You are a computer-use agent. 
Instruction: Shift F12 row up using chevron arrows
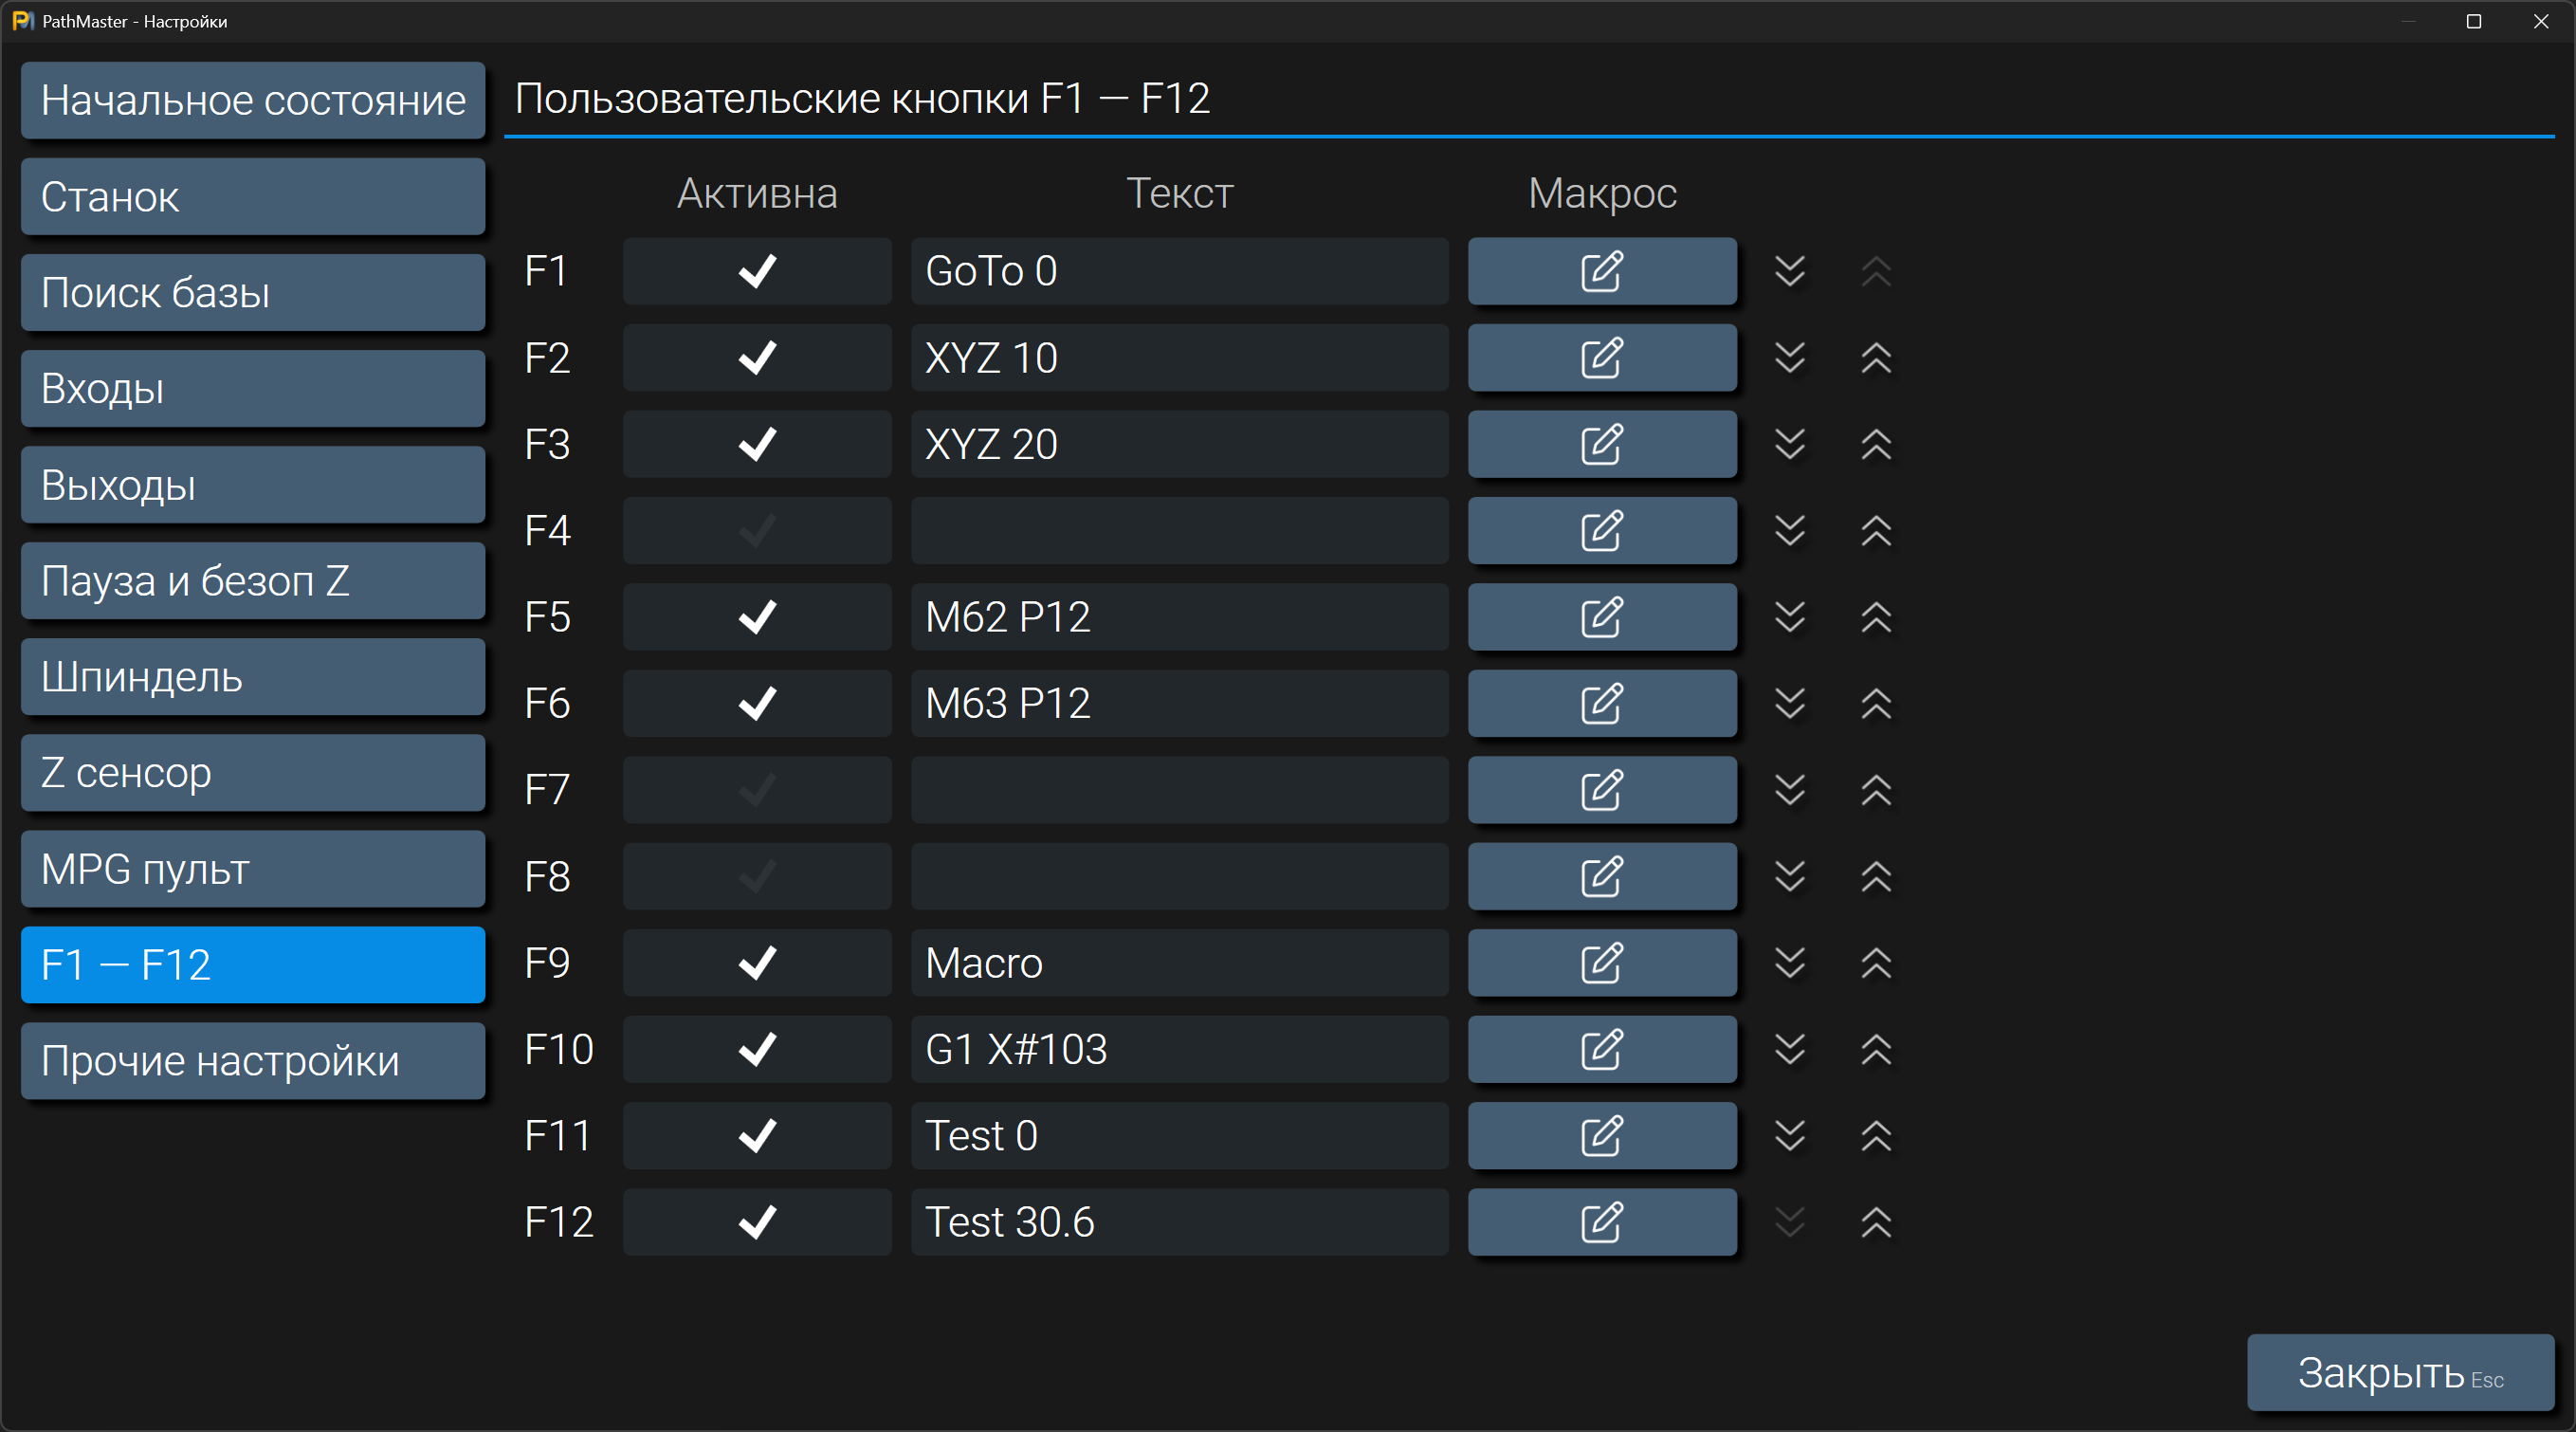pos(1875,1222)
